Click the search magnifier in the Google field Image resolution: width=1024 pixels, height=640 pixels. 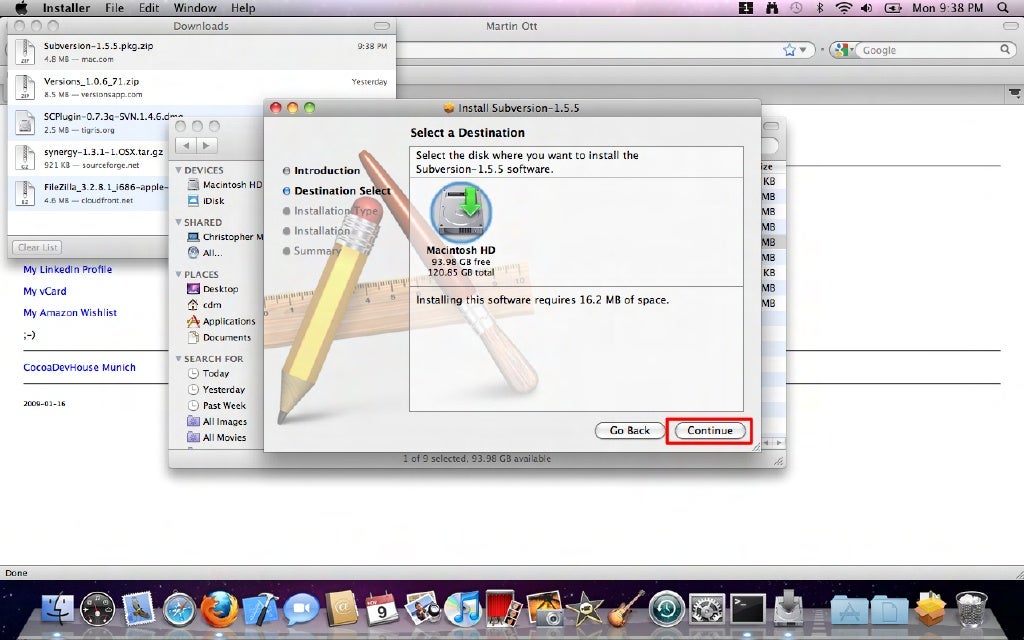tap(1005, 50)
